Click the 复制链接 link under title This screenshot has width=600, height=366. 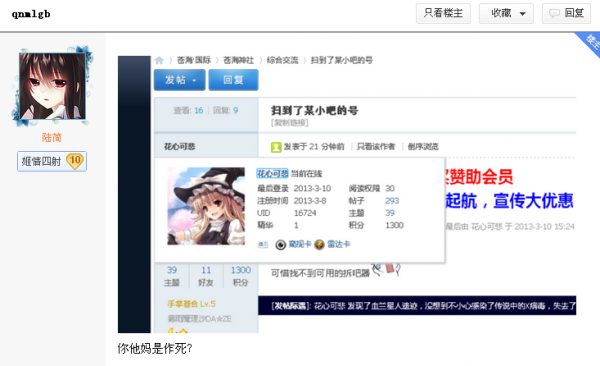(x=290, y=123)
